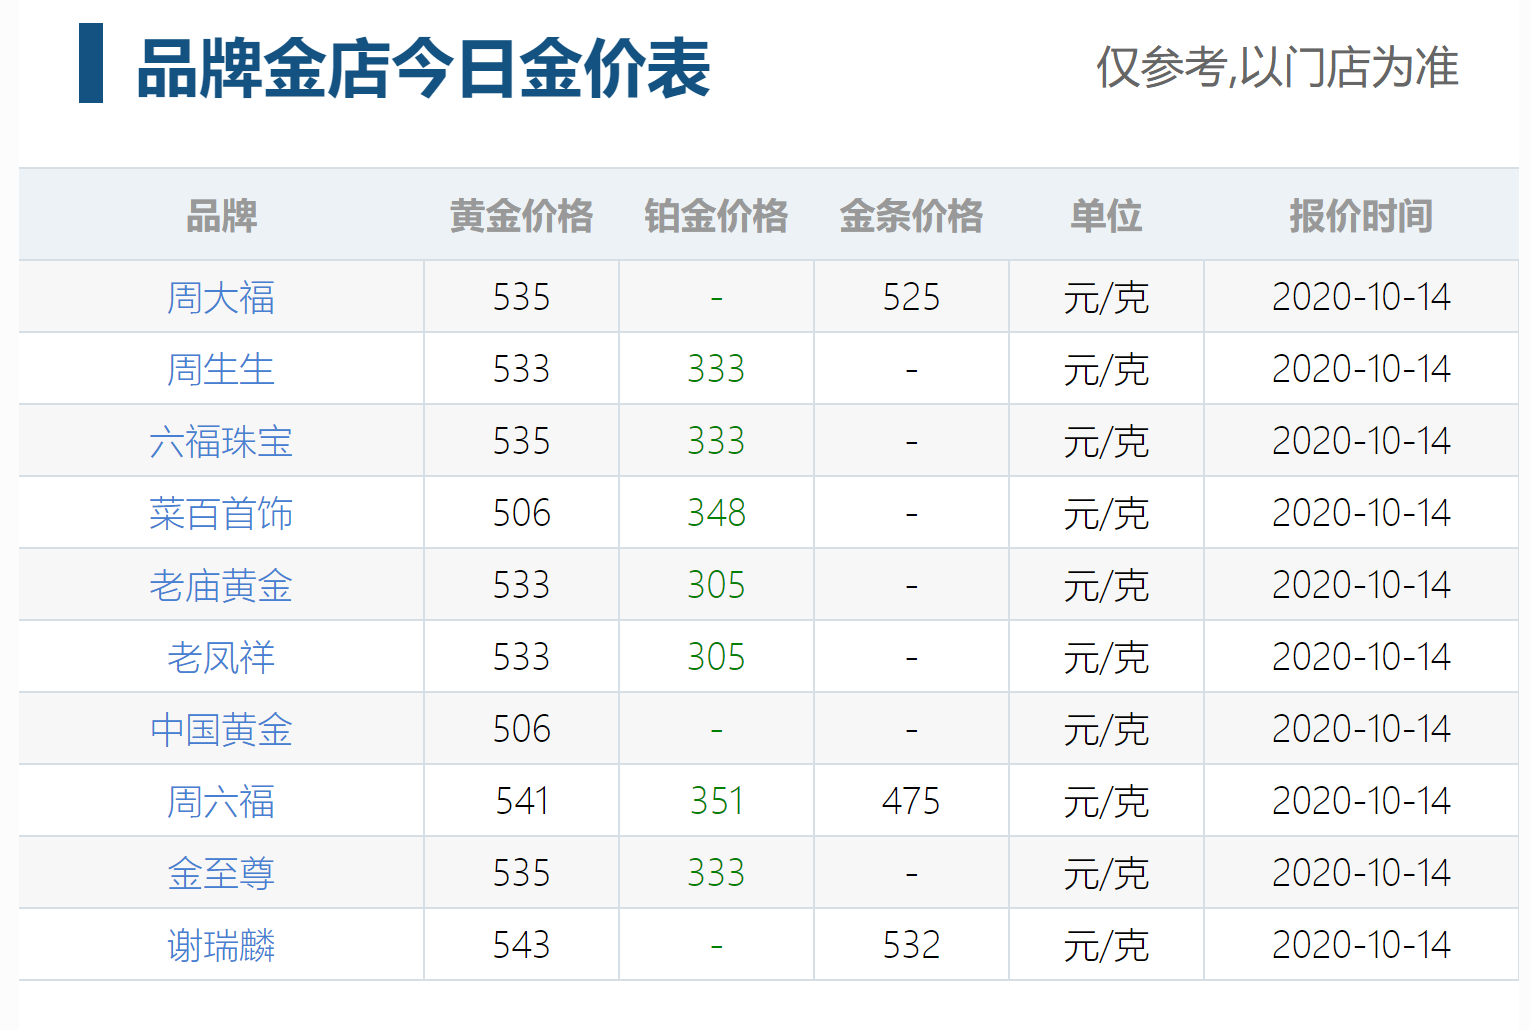This screenshot has height=1030, width=1530.
Task: Select 周六福 gold price 541
Action: coord(521,801)
